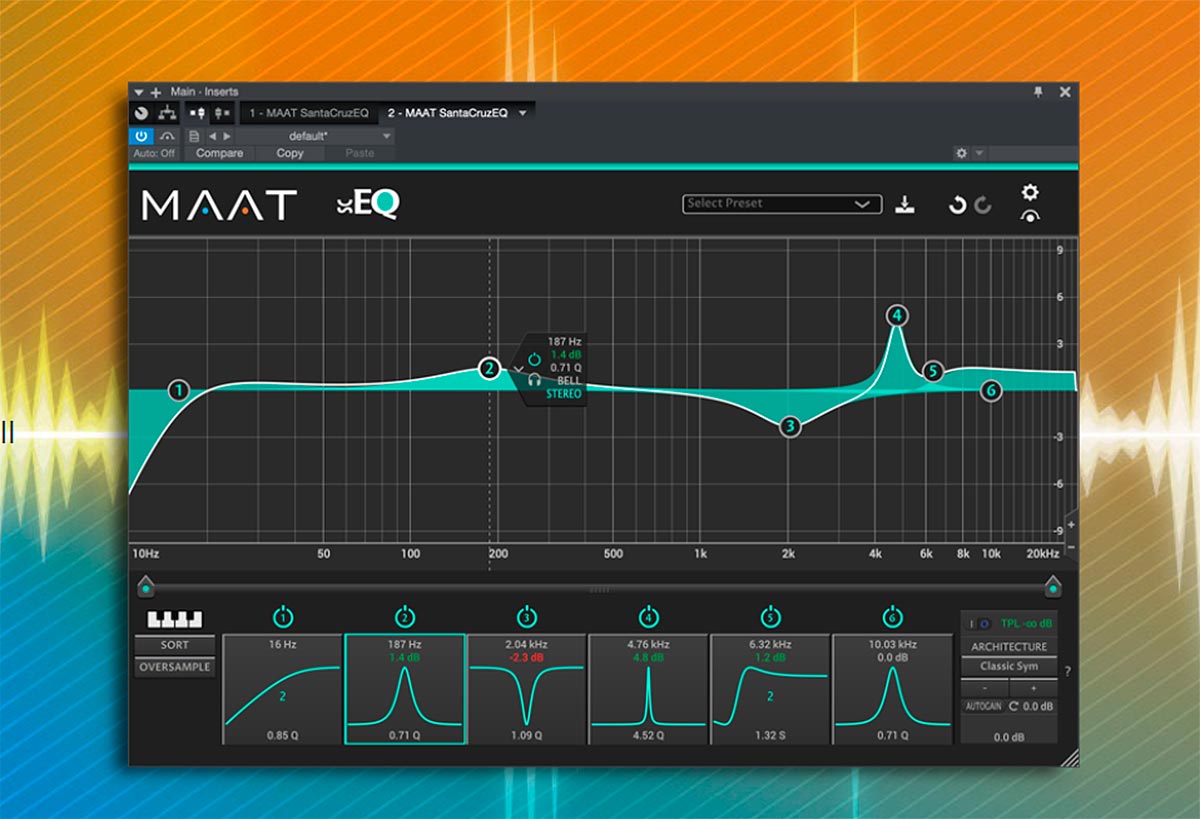Select the 2 - MAAT SantaCruzEQ tab
1200x819 pixels.
point(447,113)
